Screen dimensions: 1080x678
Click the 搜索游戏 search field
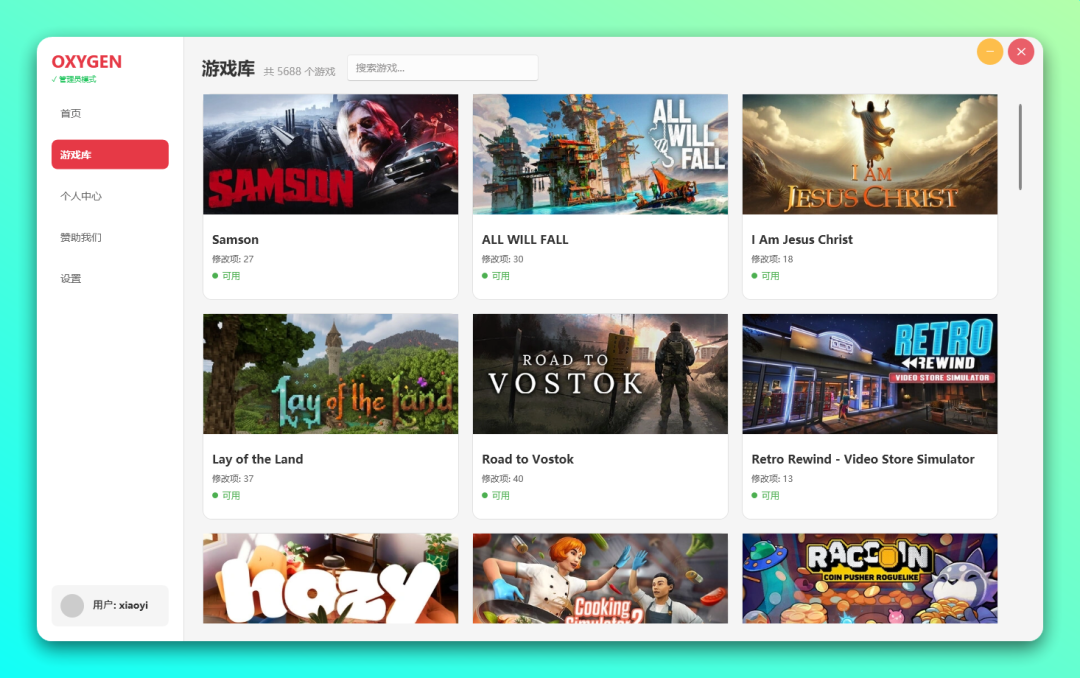coord(443,68)
